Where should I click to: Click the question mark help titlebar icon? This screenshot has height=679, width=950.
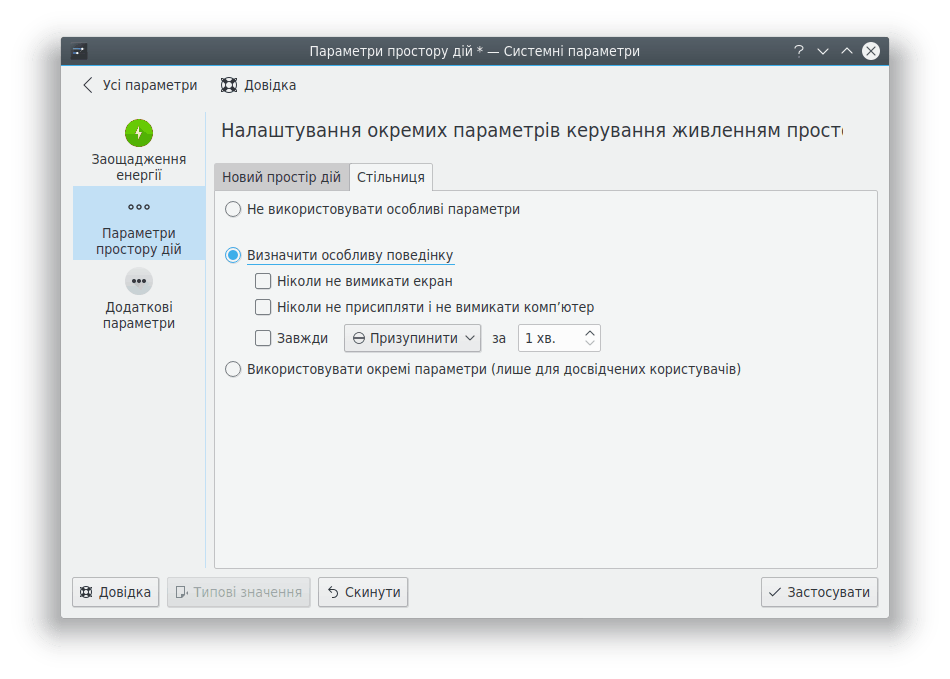coord(799,51)
